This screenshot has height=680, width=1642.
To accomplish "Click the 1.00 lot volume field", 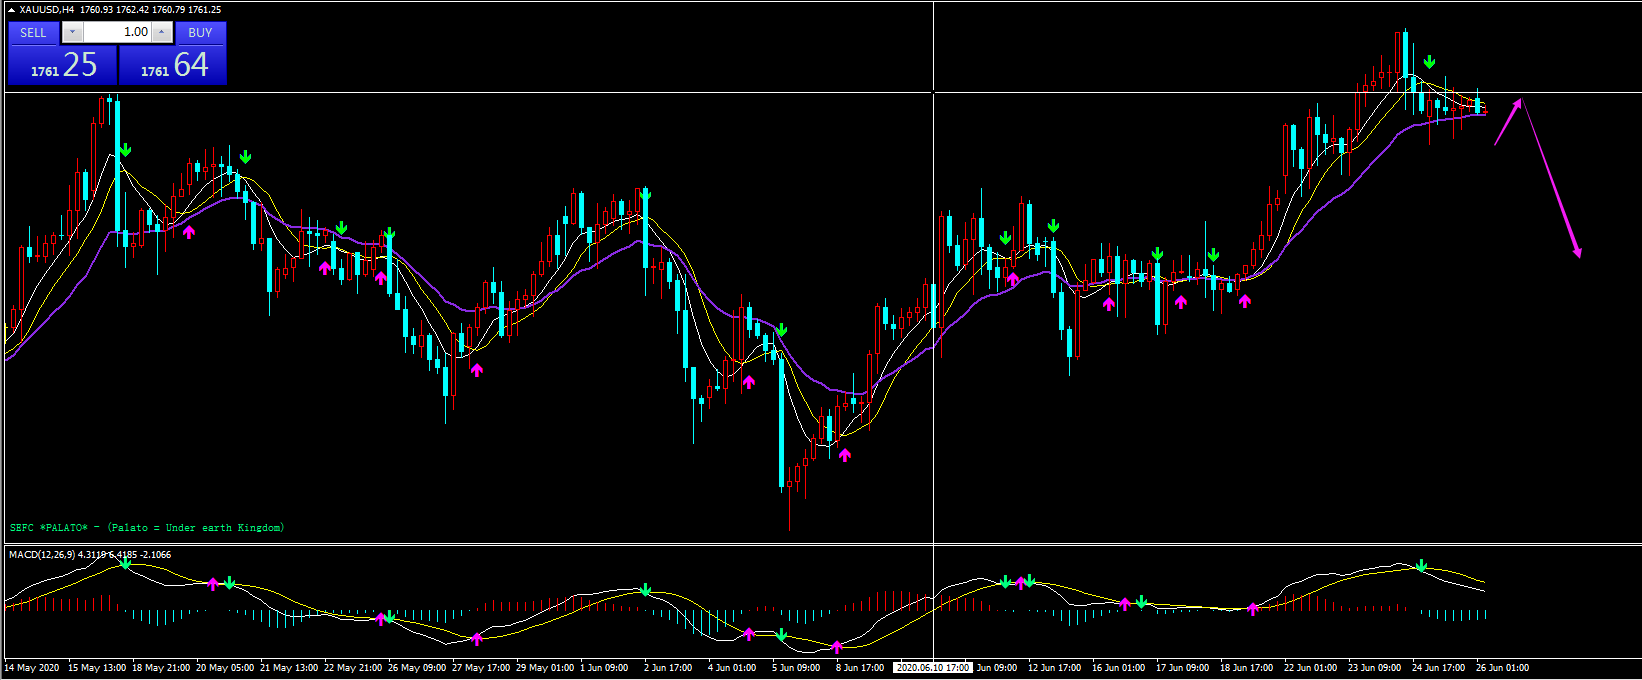I will point(116,33).
